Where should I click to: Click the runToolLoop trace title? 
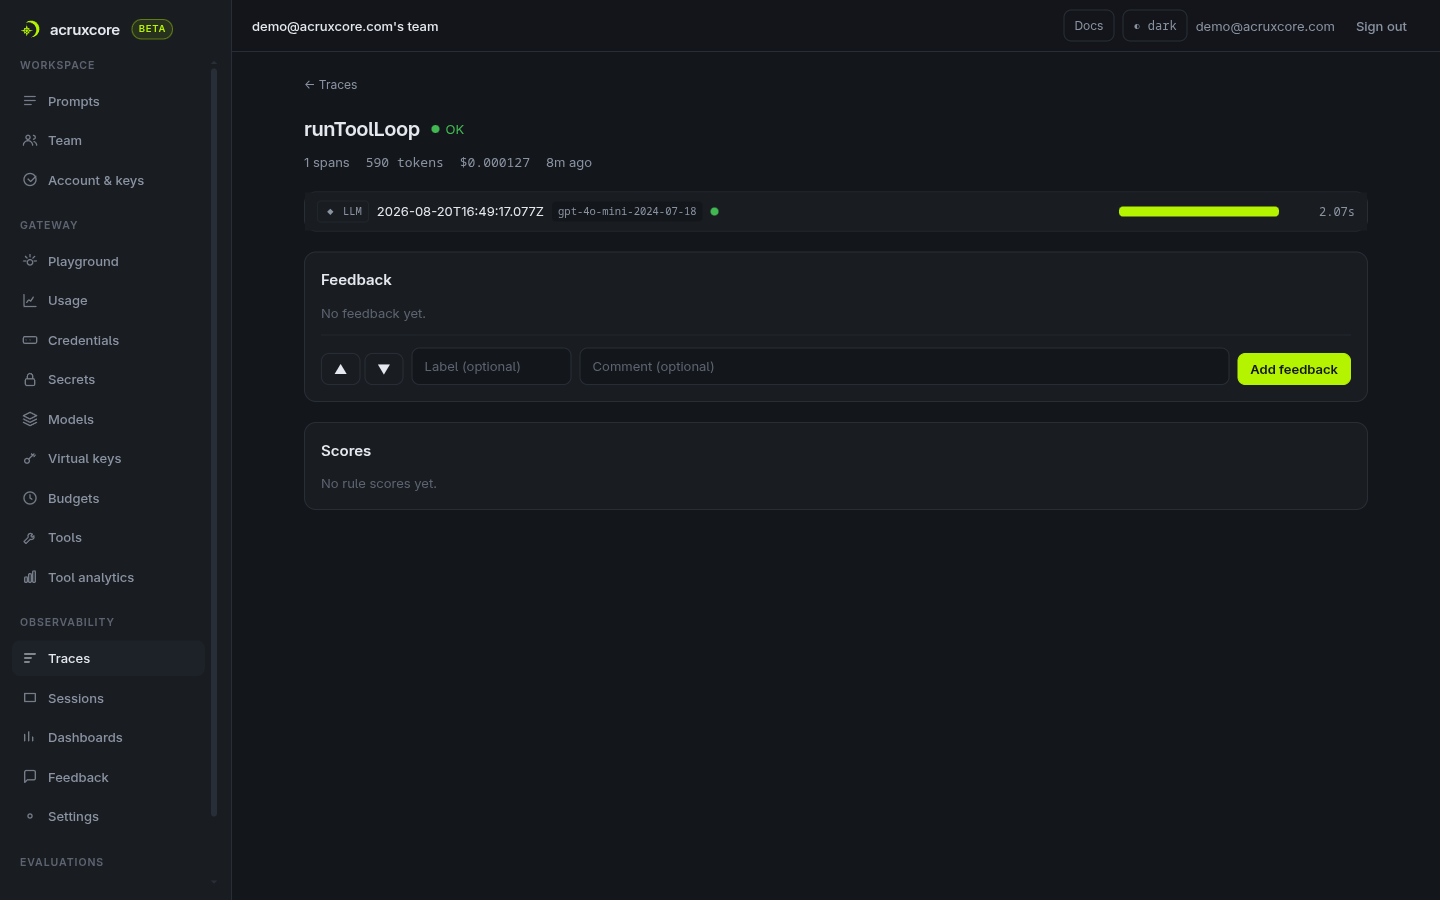click(362, 129)
